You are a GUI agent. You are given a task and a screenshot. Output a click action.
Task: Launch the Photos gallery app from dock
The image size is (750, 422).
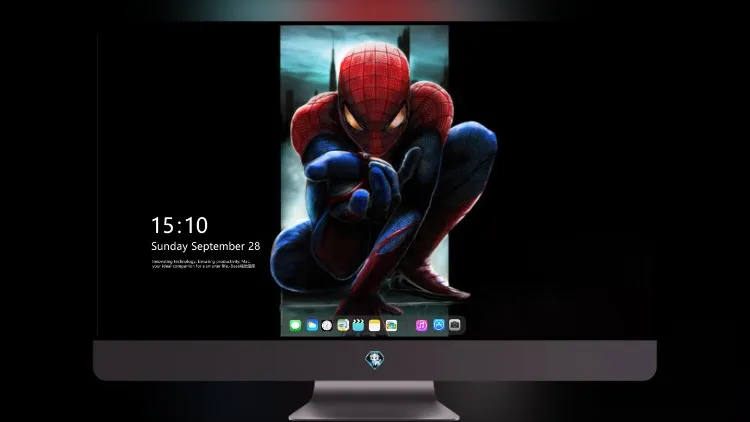tap(391, 326)
